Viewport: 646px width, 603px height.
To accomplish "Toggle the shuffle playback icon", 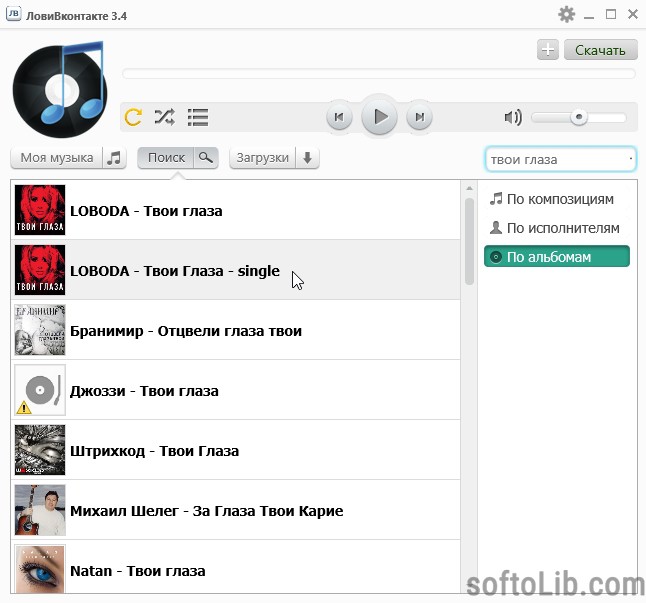I will tap(164, 117).
